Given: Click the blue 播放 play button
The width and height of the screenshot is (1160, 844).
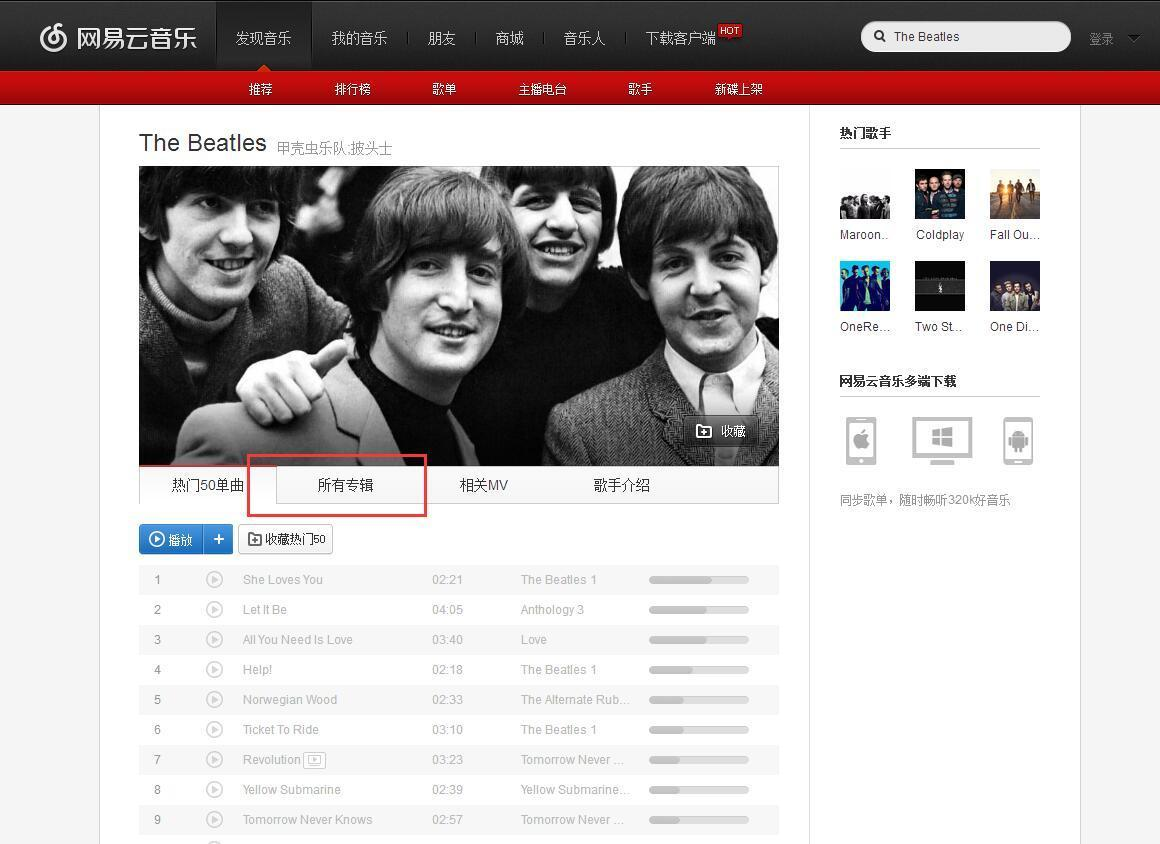Looking at the screenshot, I should coord(172,539).
